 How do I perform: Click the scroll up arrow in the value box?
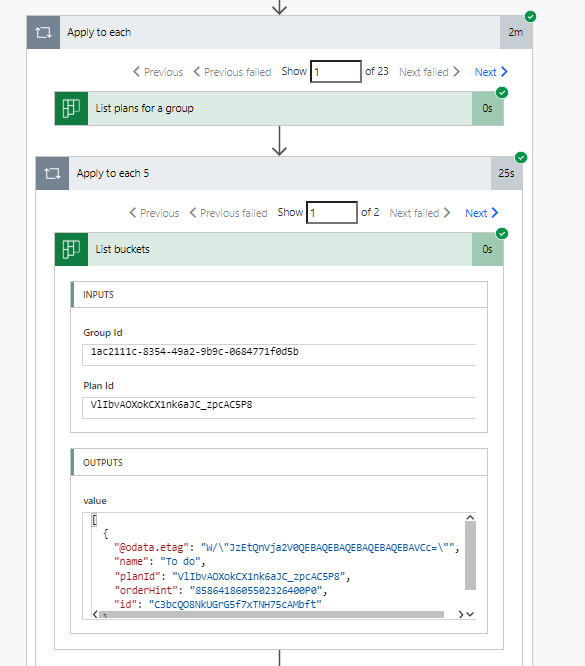point(470,517)
